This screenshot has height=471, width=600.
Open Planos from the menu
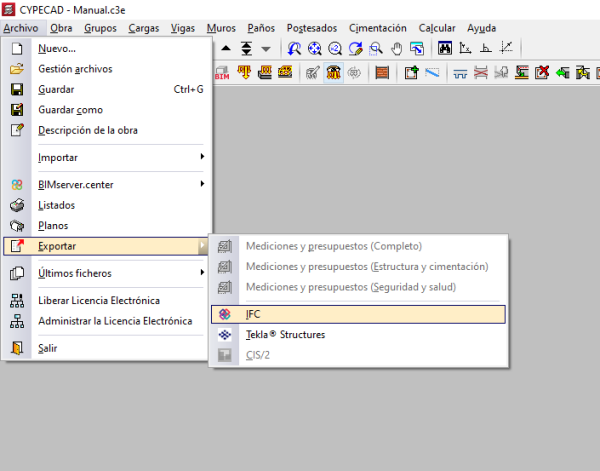click(x=106, y=226)
